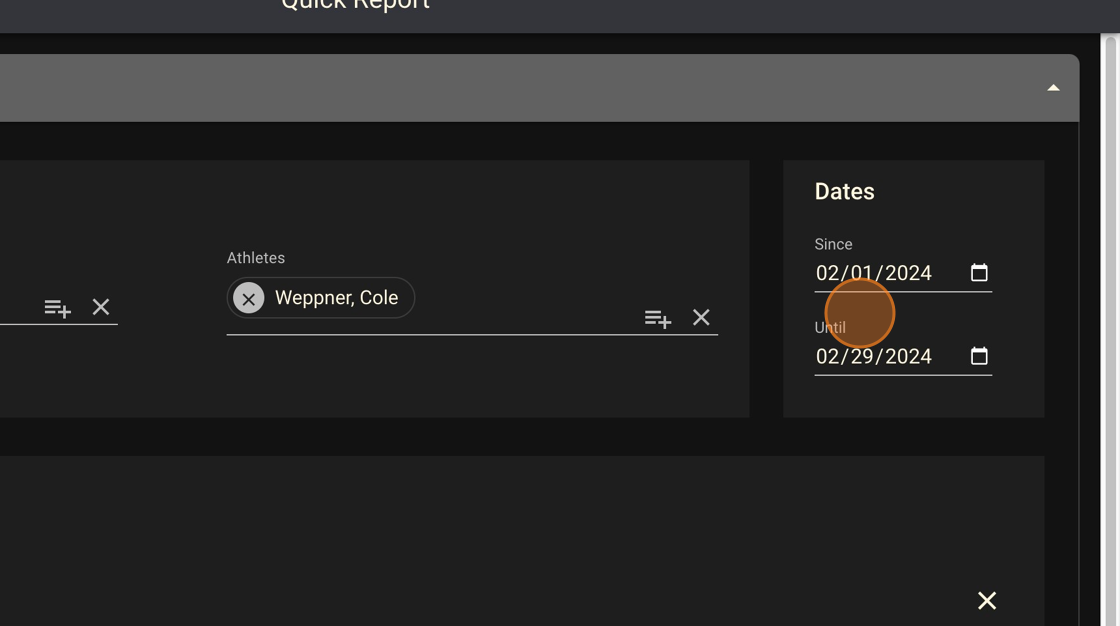Open the calendar picker for the Until date

click(979, 355)
